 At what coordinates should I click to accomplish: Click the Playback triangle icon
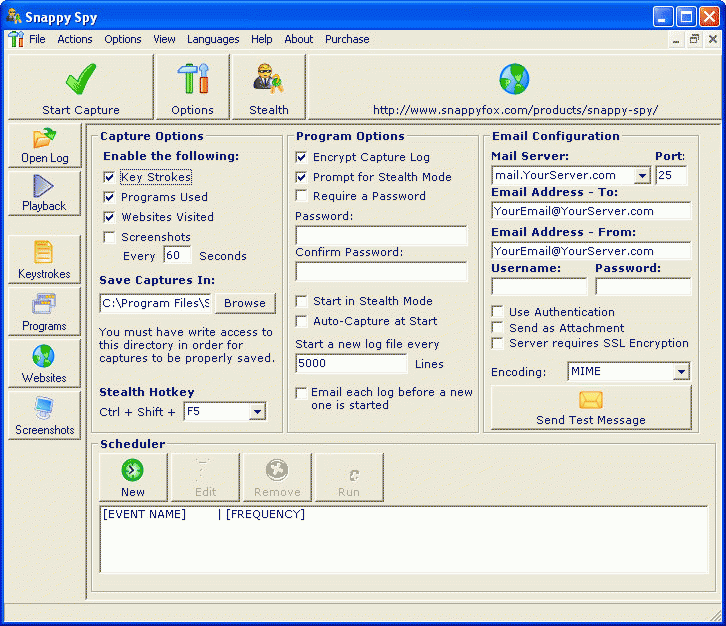(44, 186)
